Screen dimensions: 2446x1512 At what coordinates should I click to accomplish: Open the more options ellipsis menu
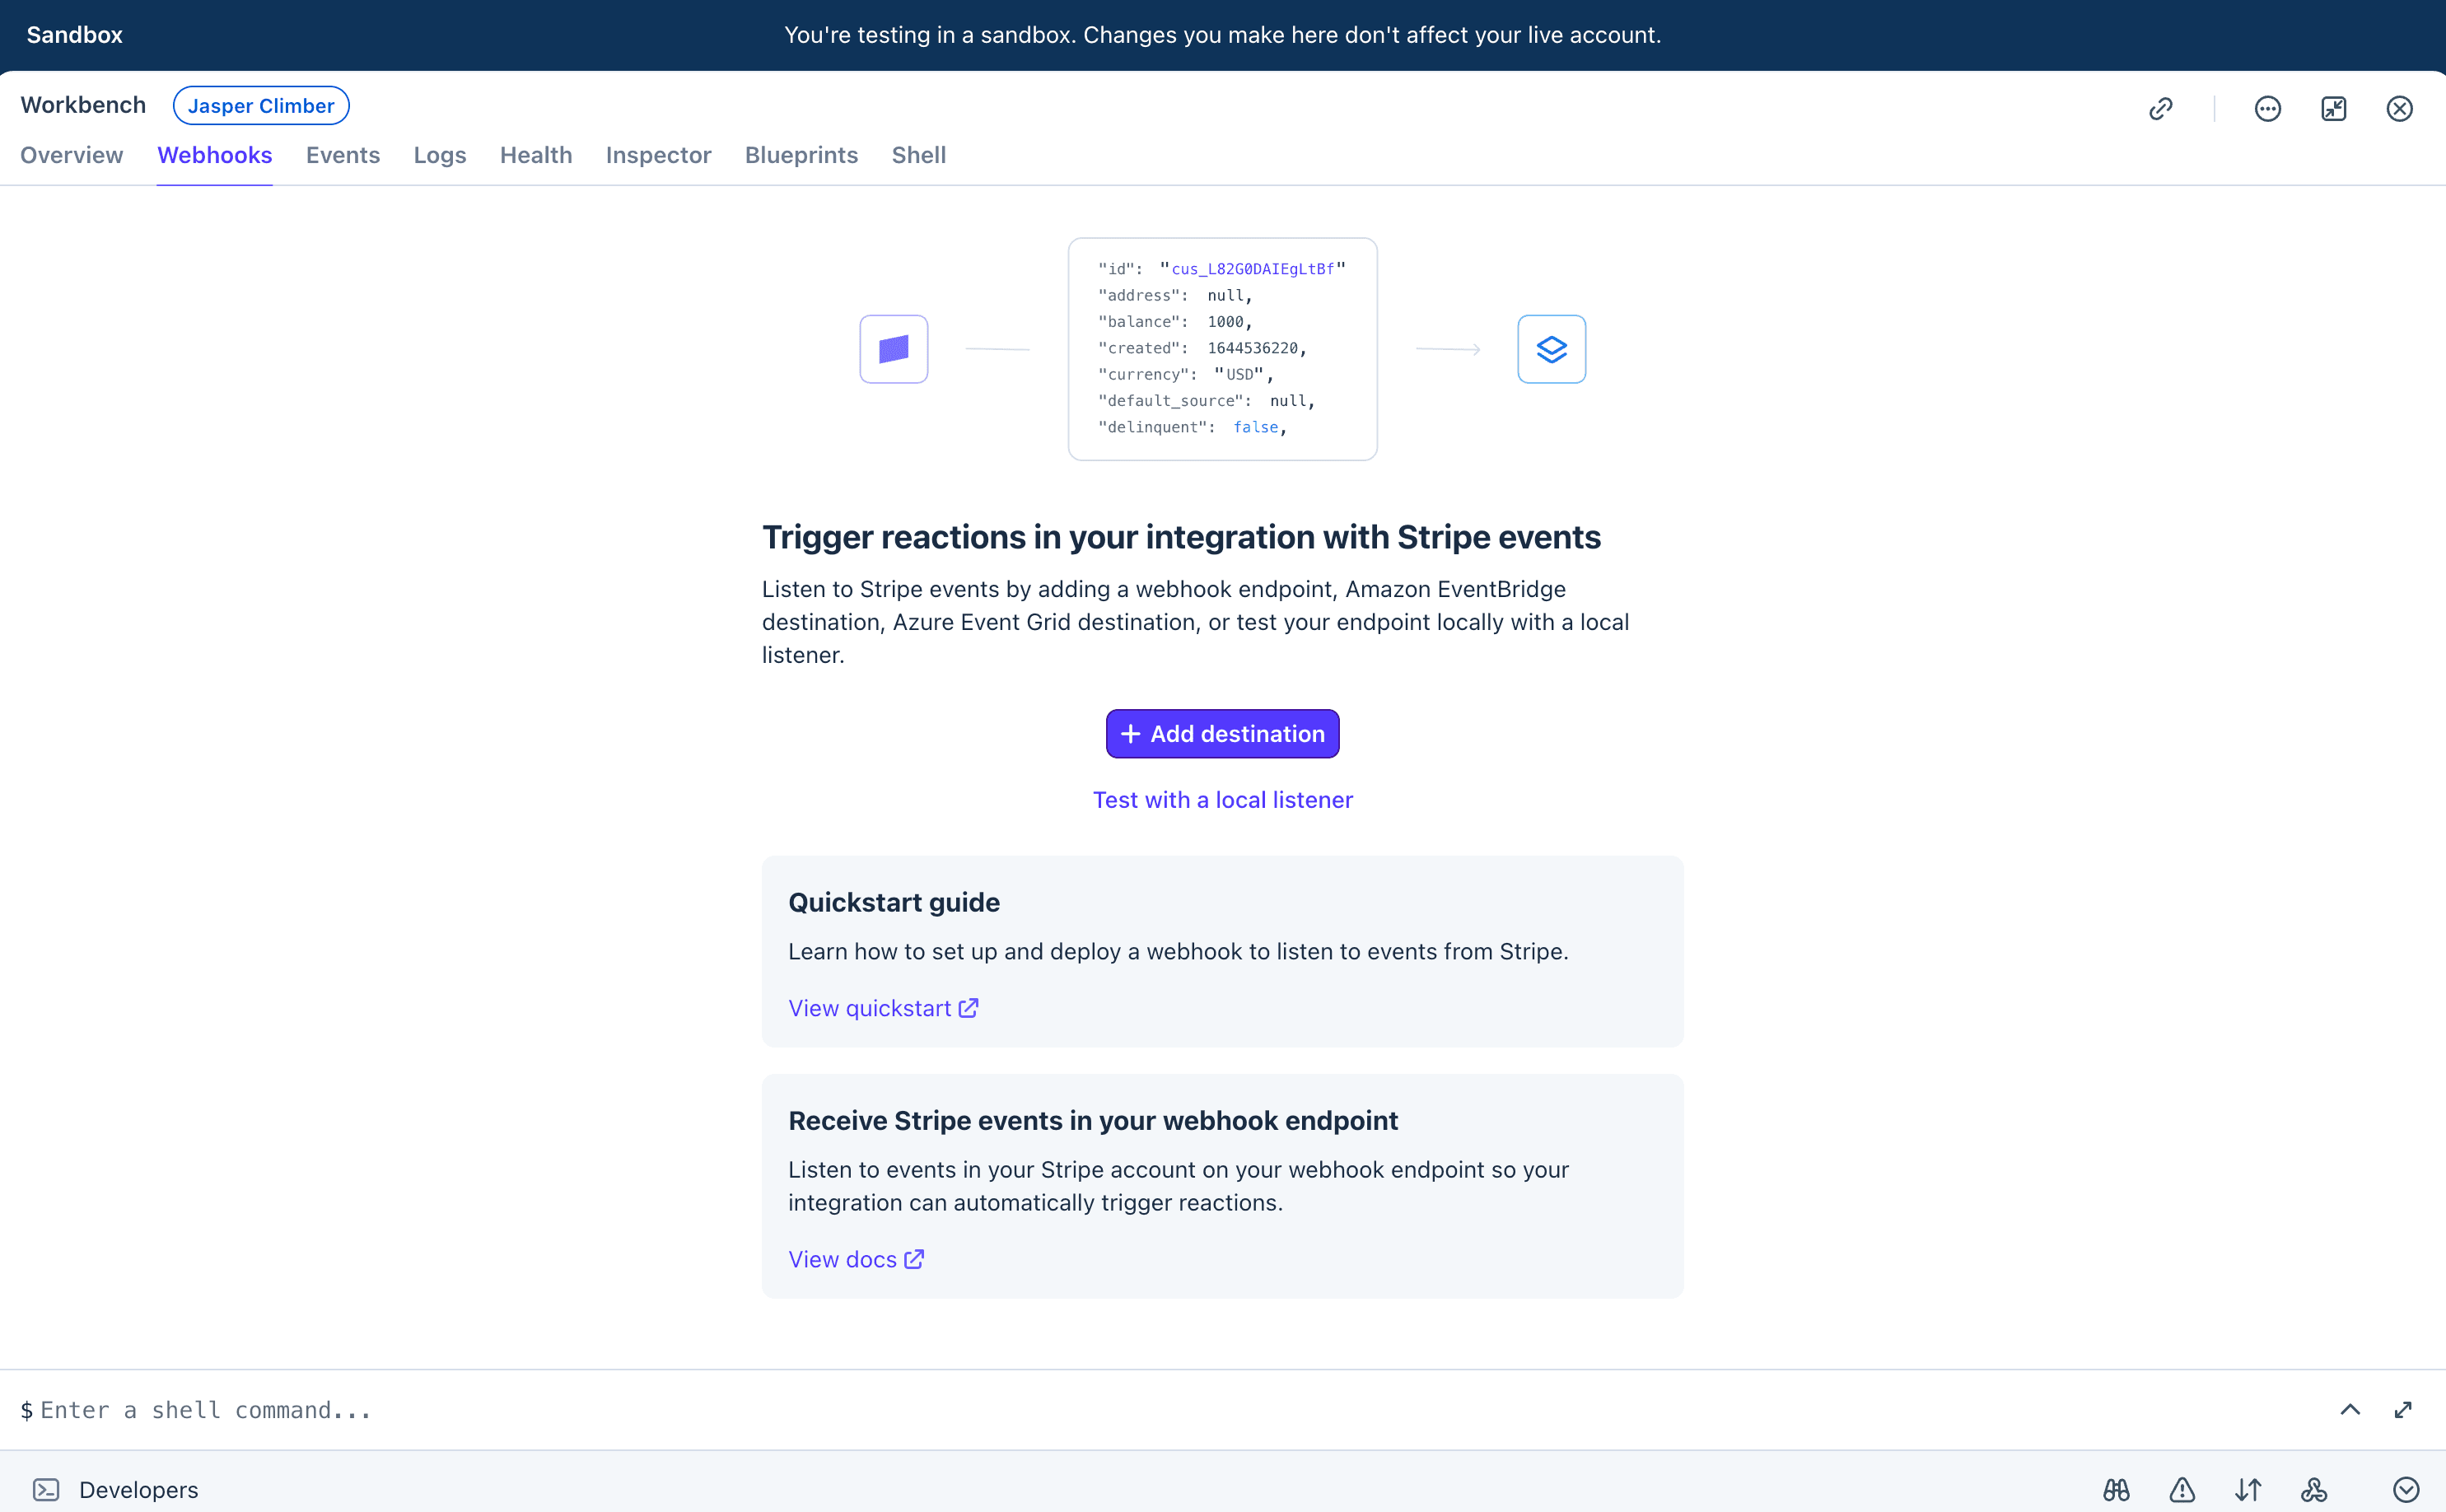[2266, 108]
